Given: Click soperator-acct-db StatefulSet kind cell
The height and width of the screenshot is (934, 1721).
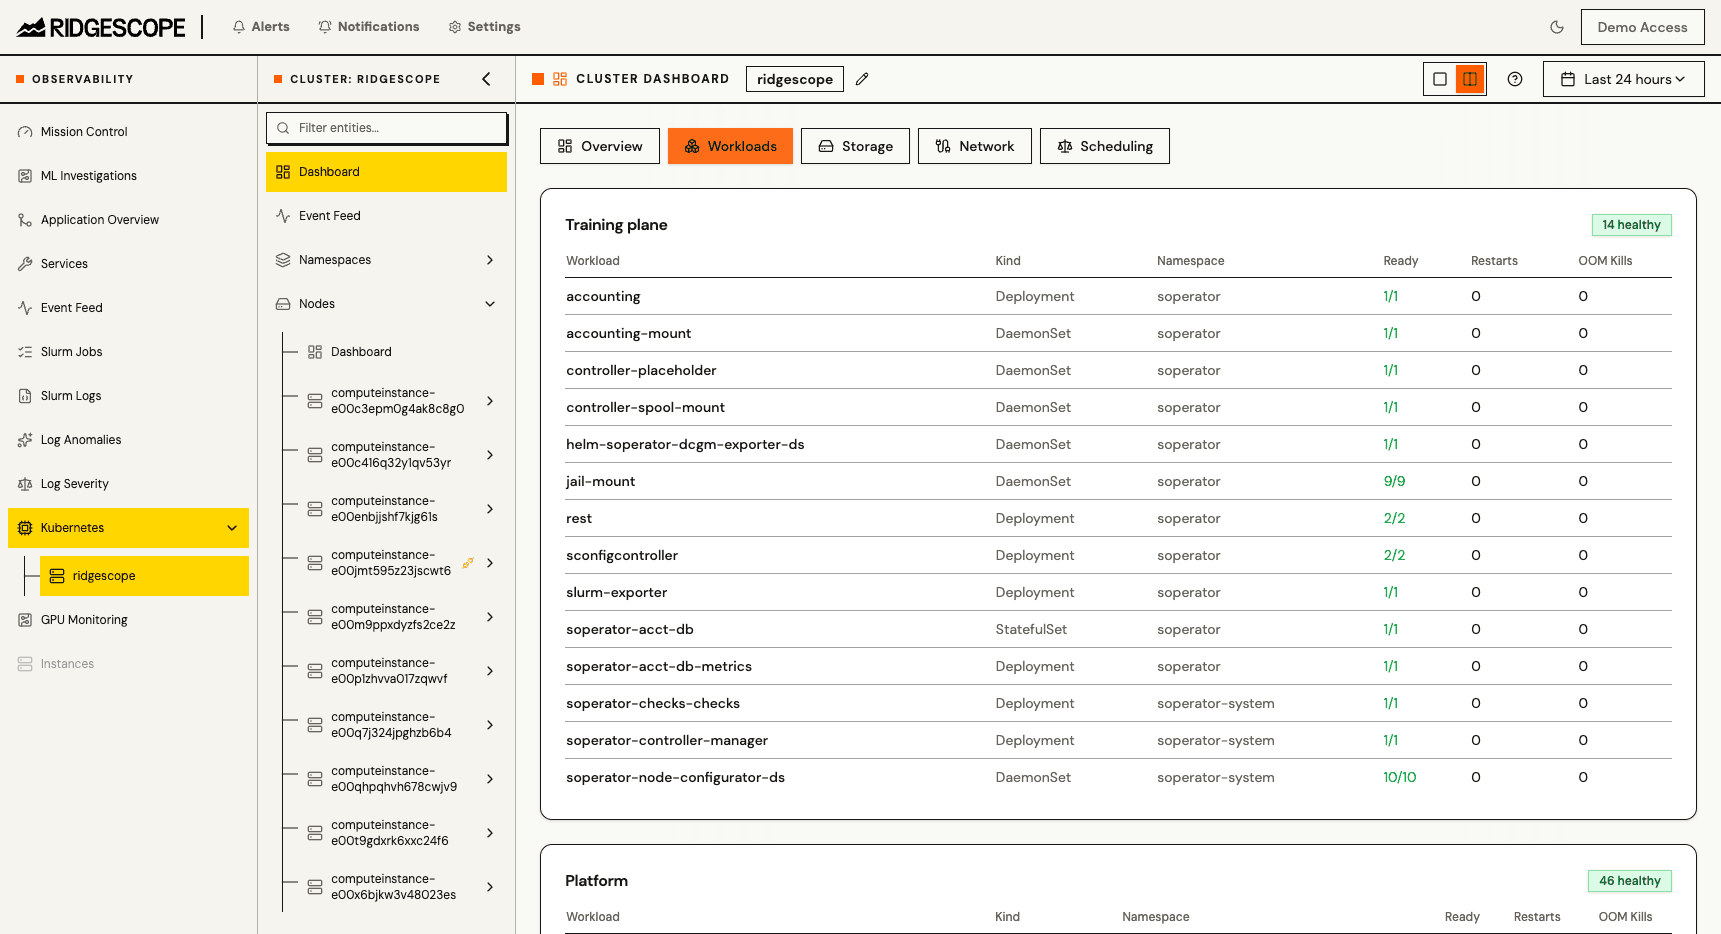Looking at the screenshot, I should tap(1031, 630).
